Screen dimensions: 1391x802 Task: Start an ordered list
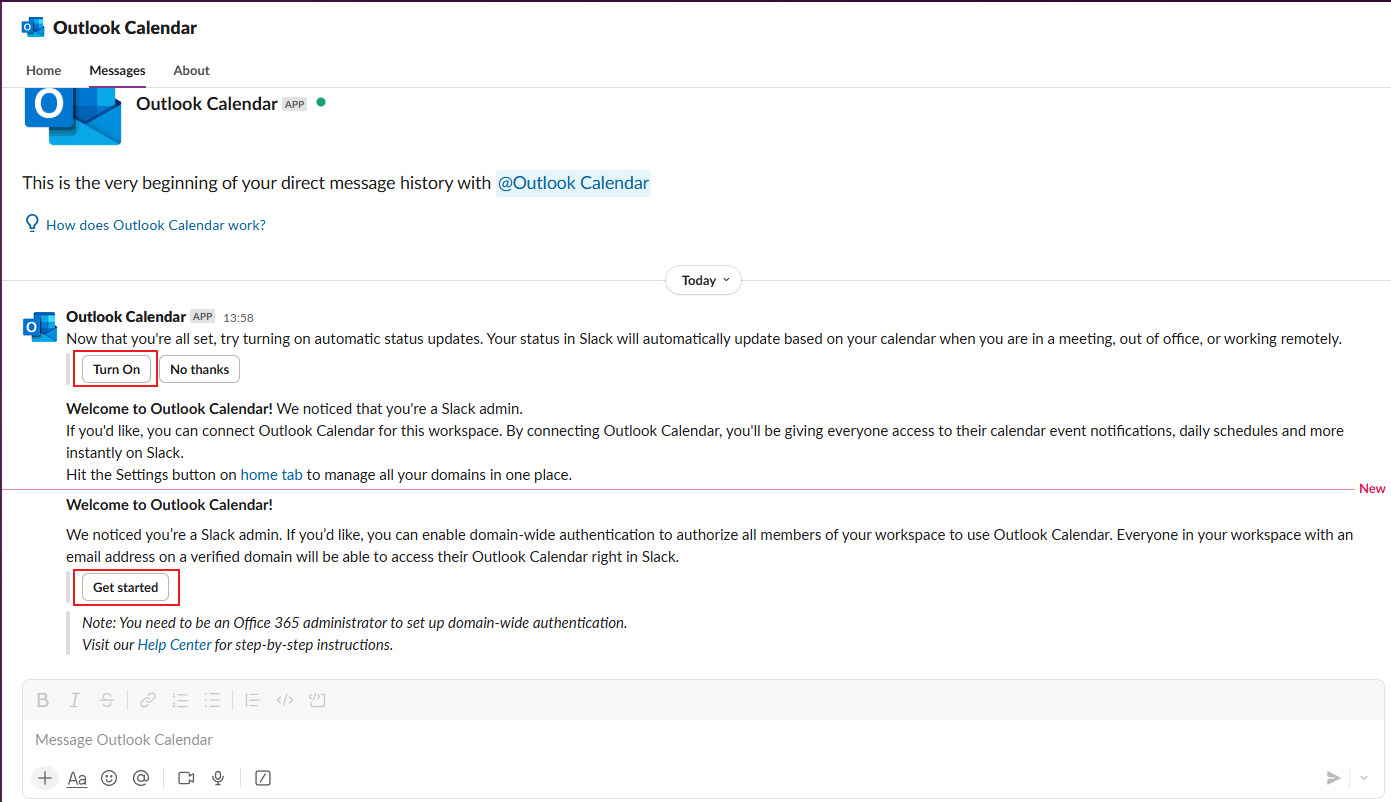click(180, 700)
